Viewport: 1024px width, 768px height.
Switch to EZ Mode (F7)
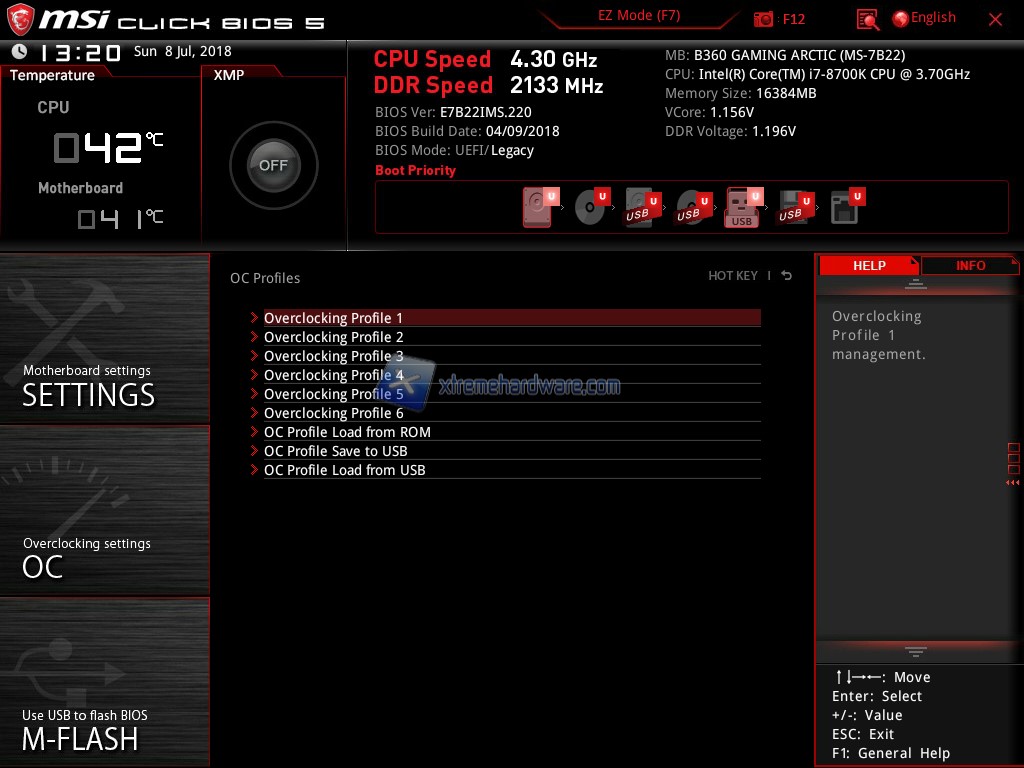coord(639,16)
